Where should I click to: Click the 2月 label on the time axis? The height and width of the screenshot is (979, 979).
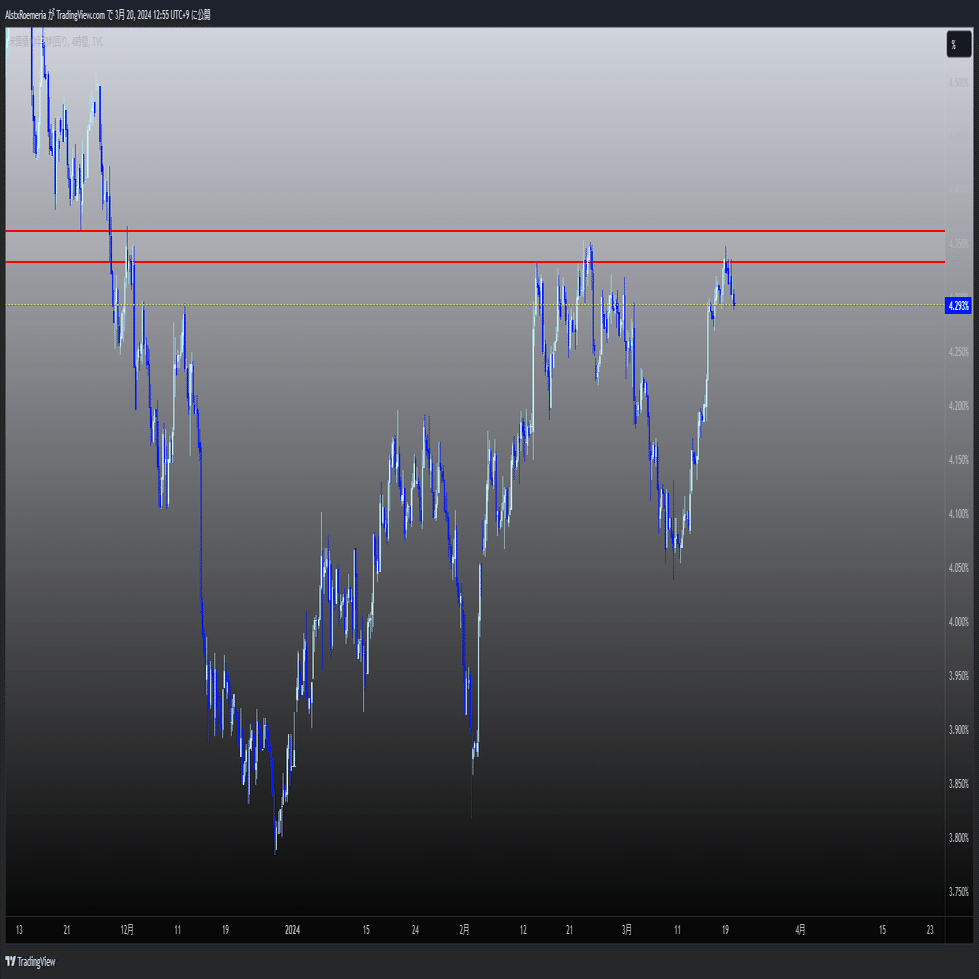pyautogui.click(x=465, y=930)
